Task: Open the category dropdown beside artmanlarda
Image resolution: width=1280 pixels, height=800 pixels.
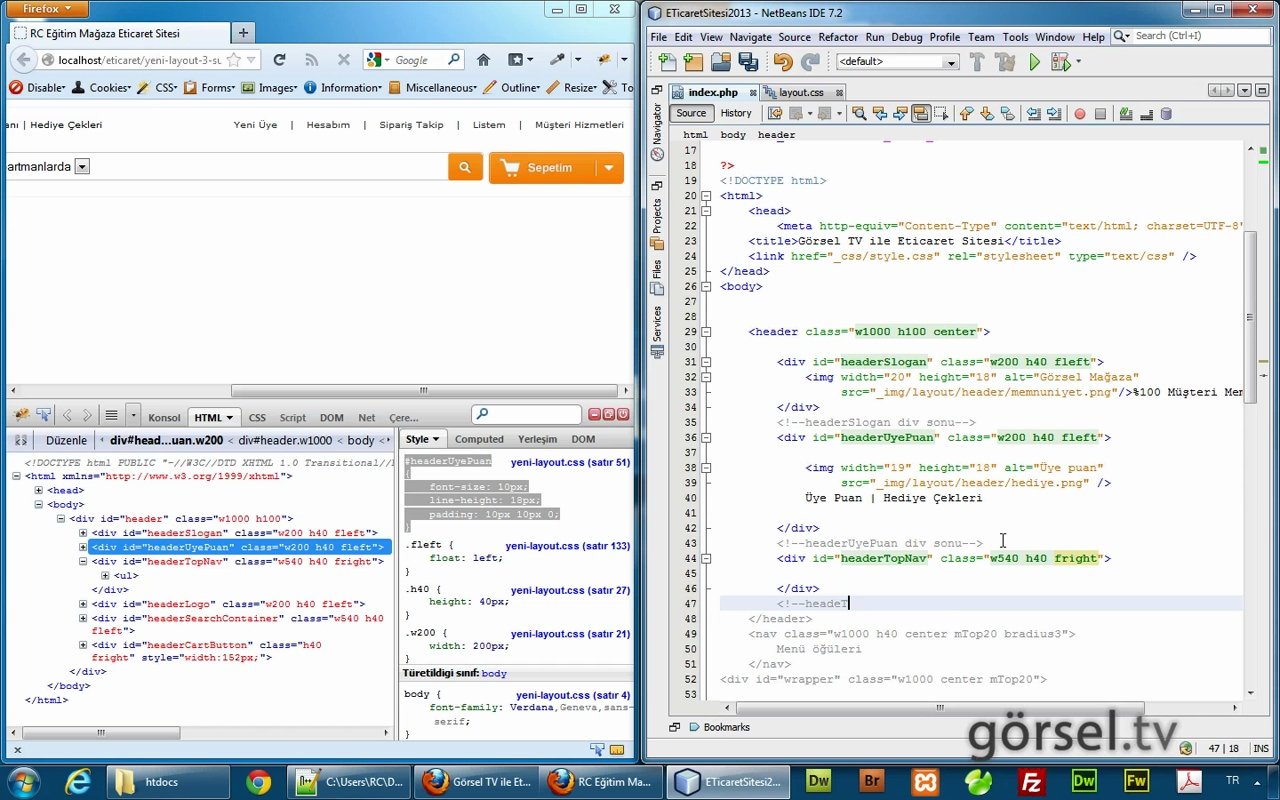Action: pos(82,167)
